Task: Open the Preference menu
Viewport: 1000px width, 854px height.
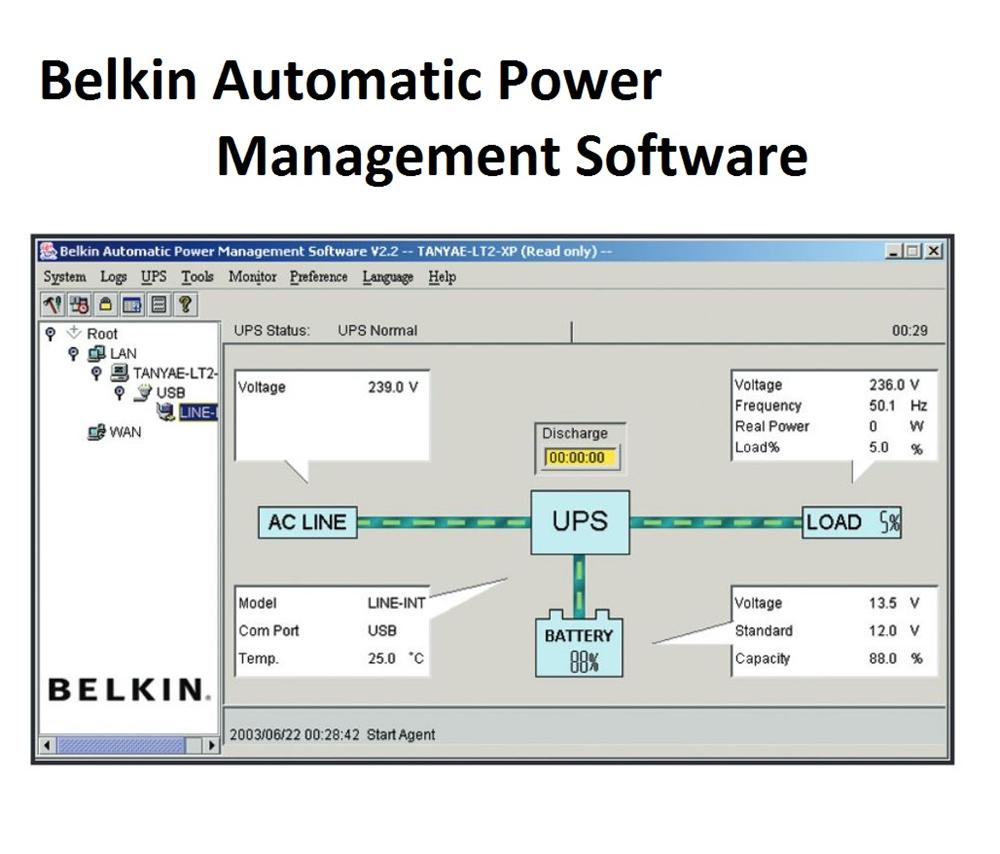Action: pyautogui.click(x=319, y=277)
